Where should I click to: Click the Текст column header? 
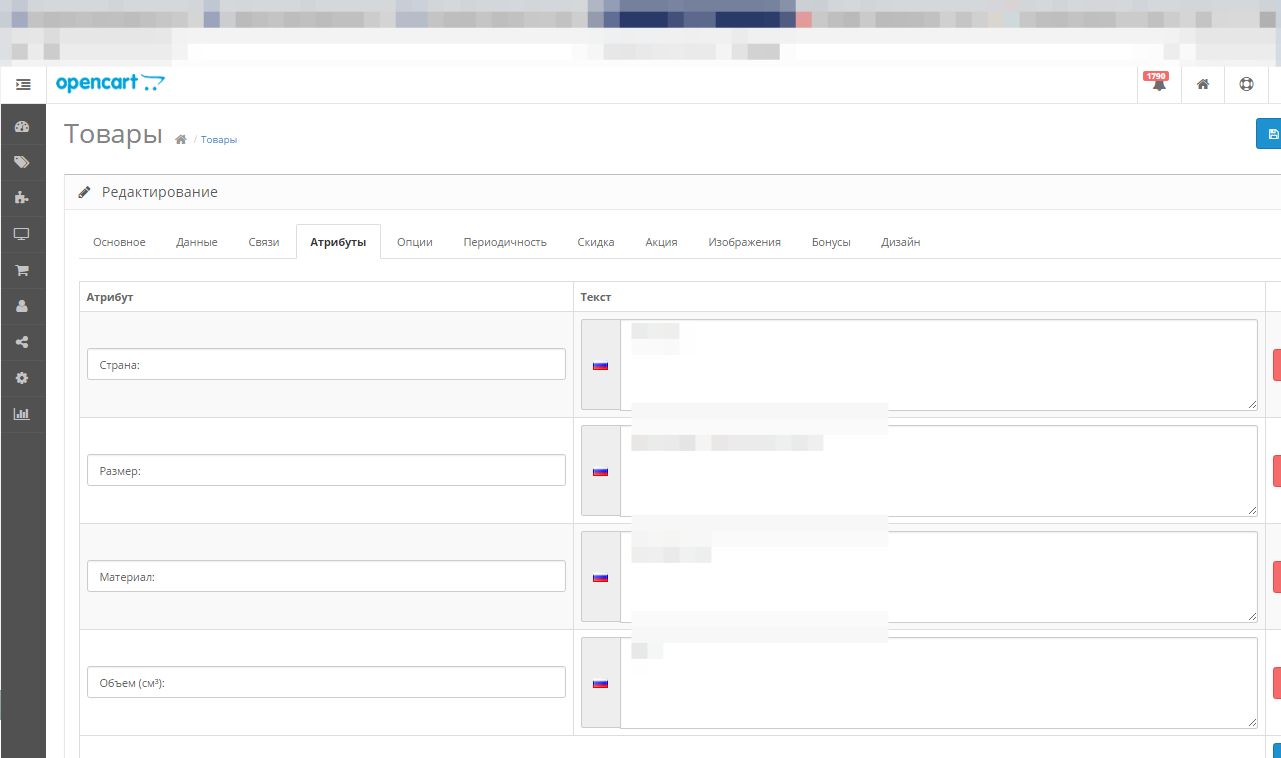[596, 297]
